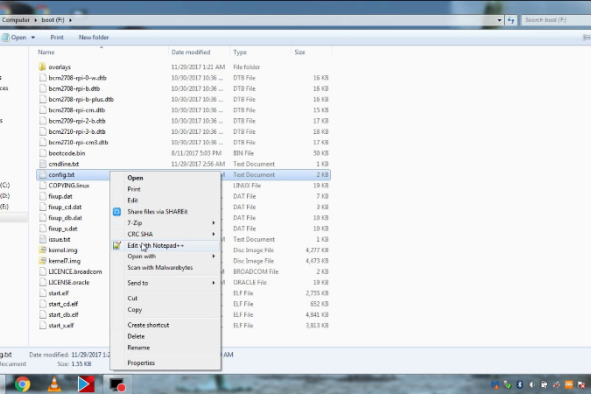Select the kernel7.img disc image icon
This screenshot has width=591, height=394.
[x=43, y=261]
